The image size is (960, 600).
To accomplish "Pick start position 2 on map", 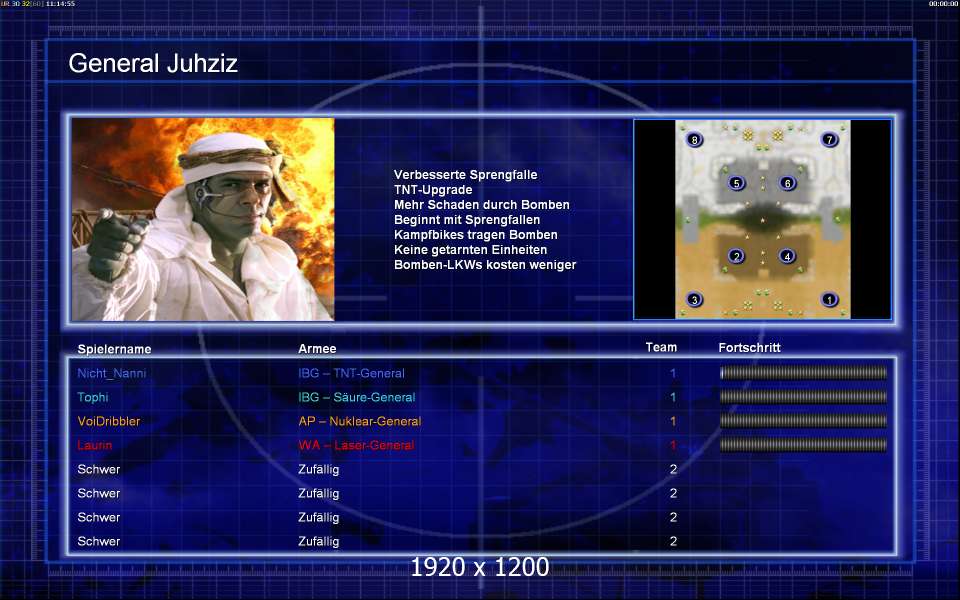I will coord(737,256).
